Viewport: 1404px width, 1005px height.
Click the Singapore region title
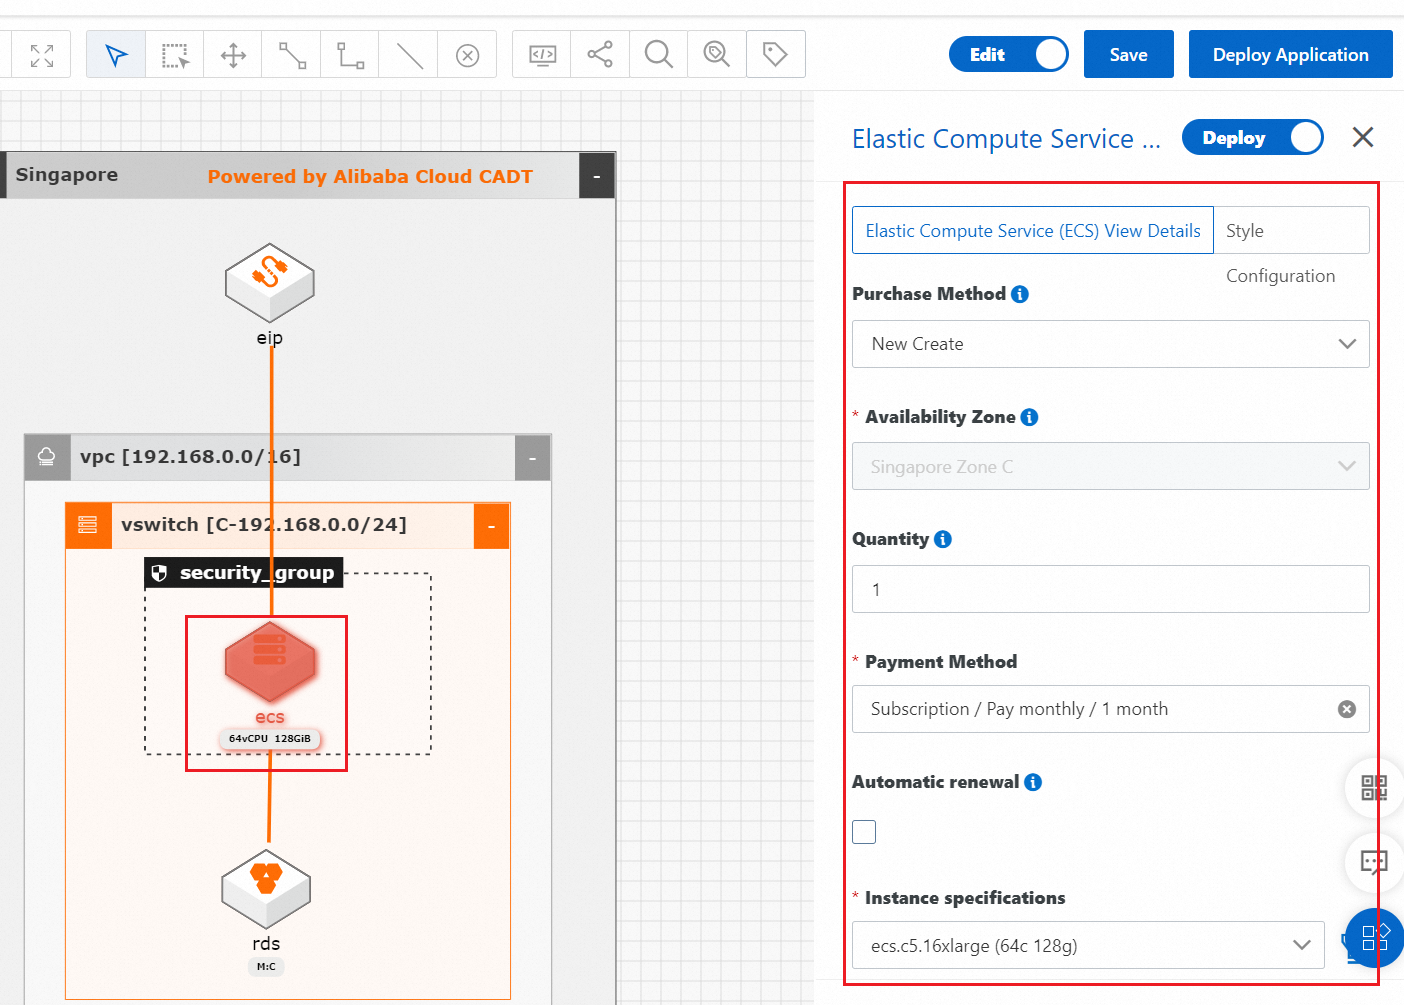pyautogui.click(x=67, y=175)
